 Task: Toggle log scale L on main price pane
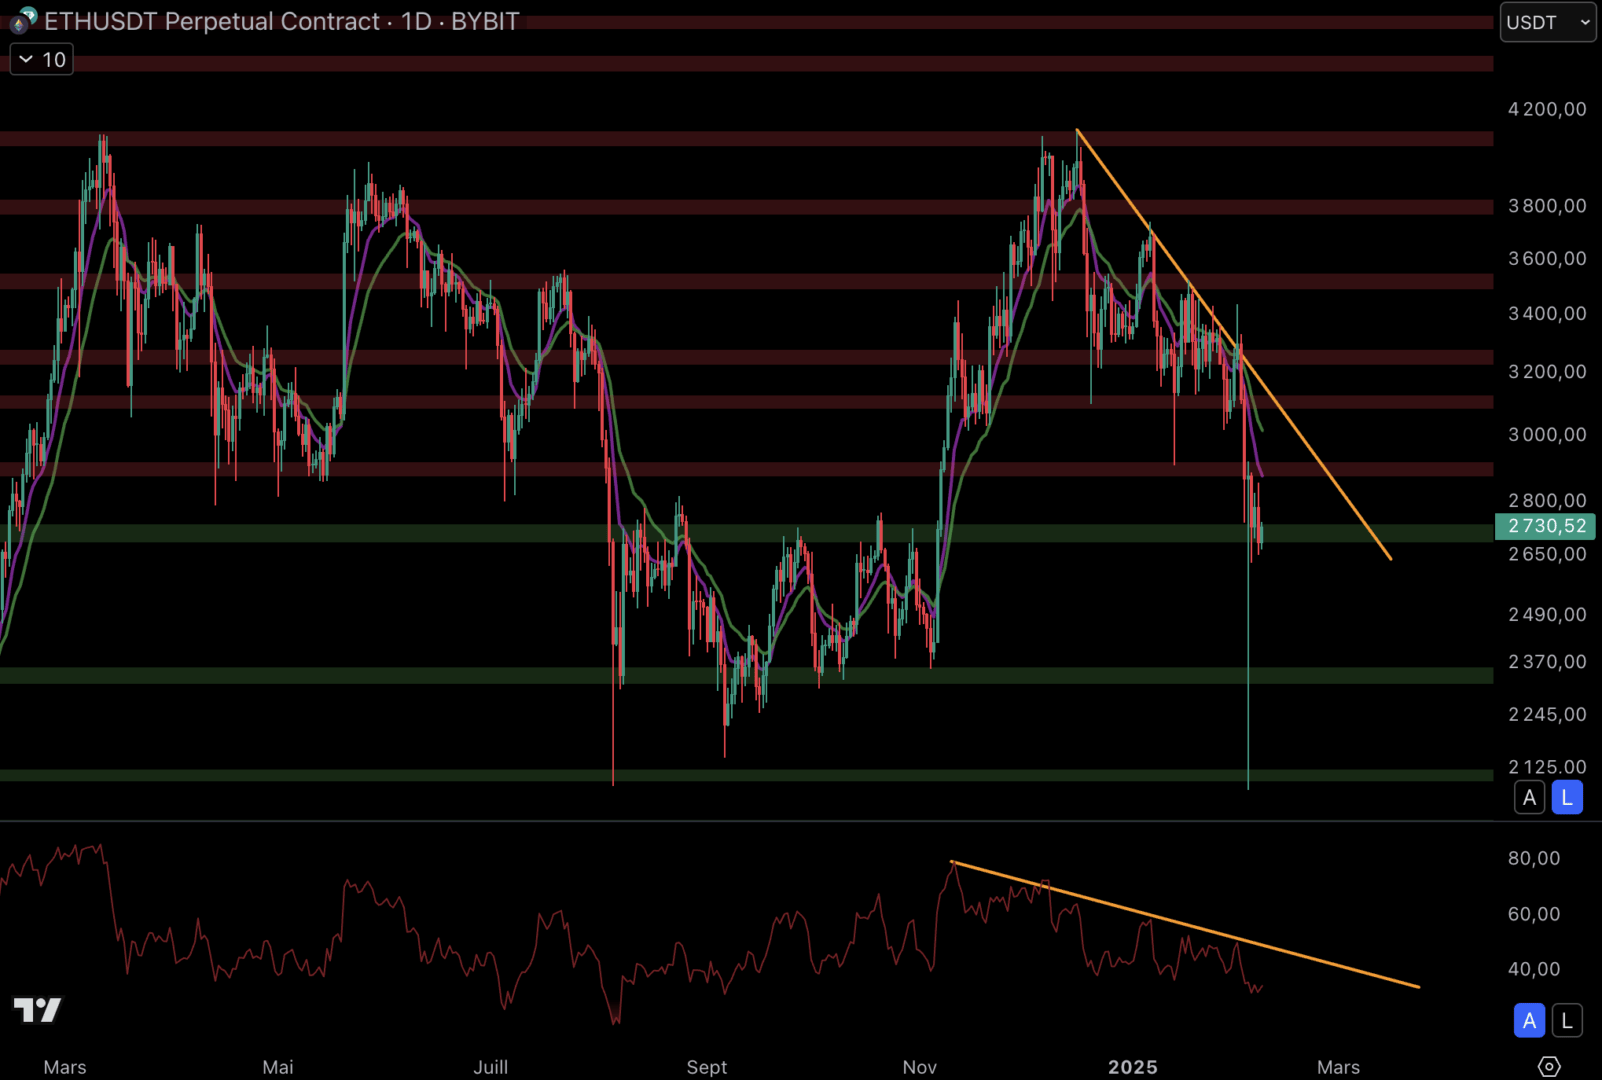[x=1567, y=798]
